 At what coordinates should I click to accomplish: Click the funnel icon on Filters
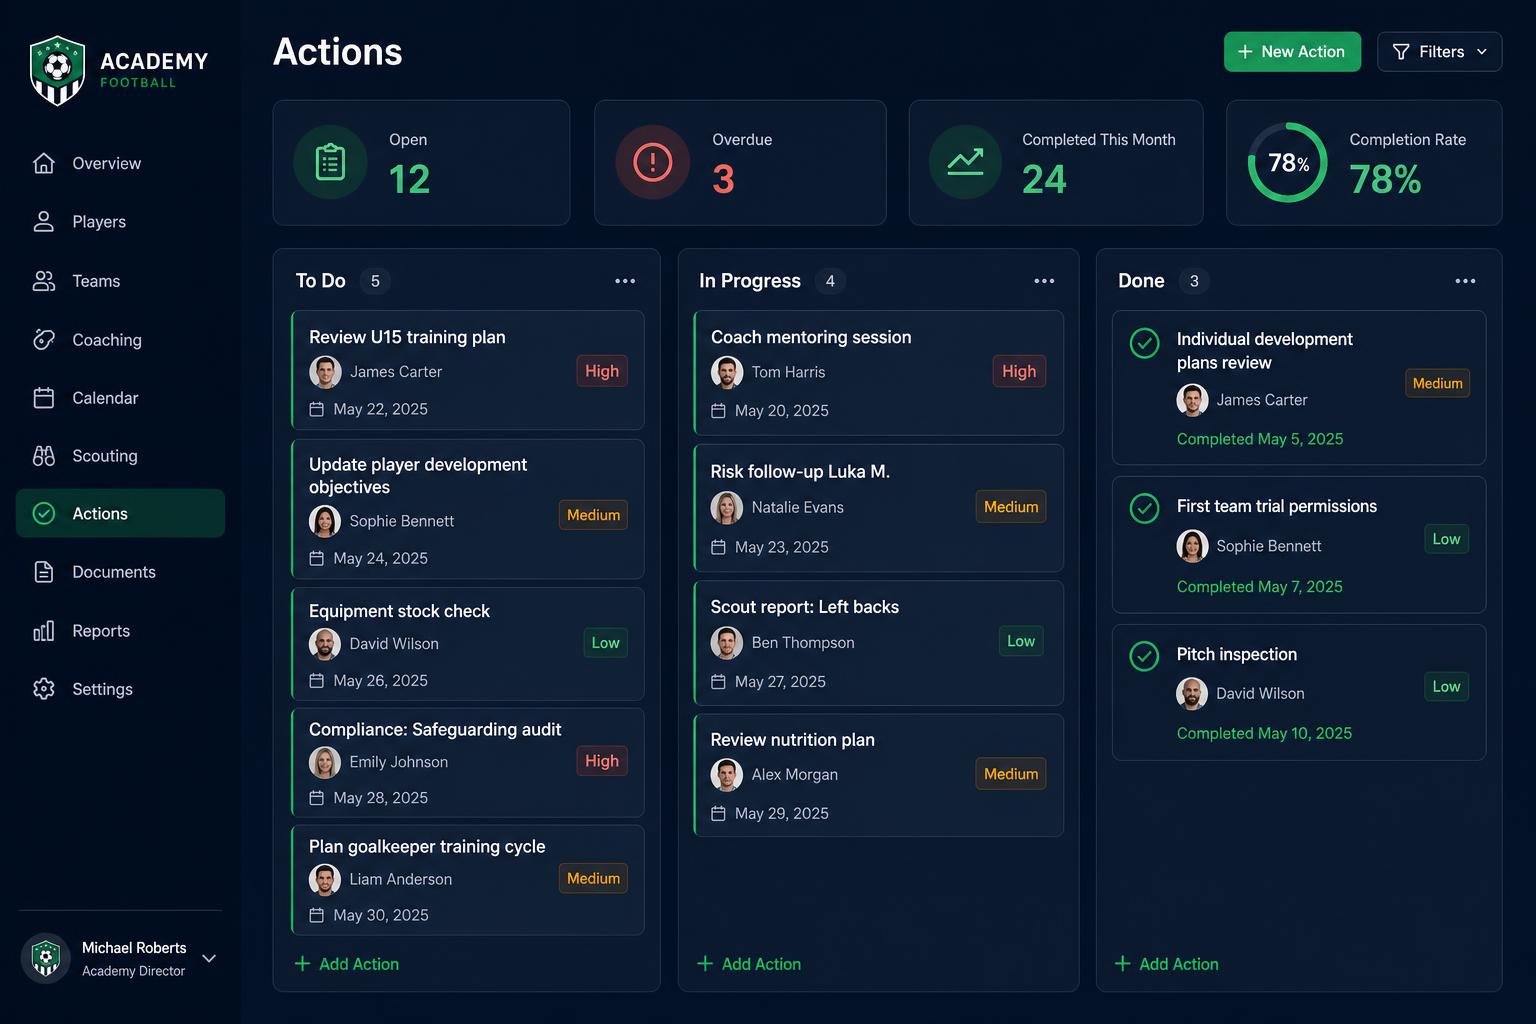coord(1401,52)
